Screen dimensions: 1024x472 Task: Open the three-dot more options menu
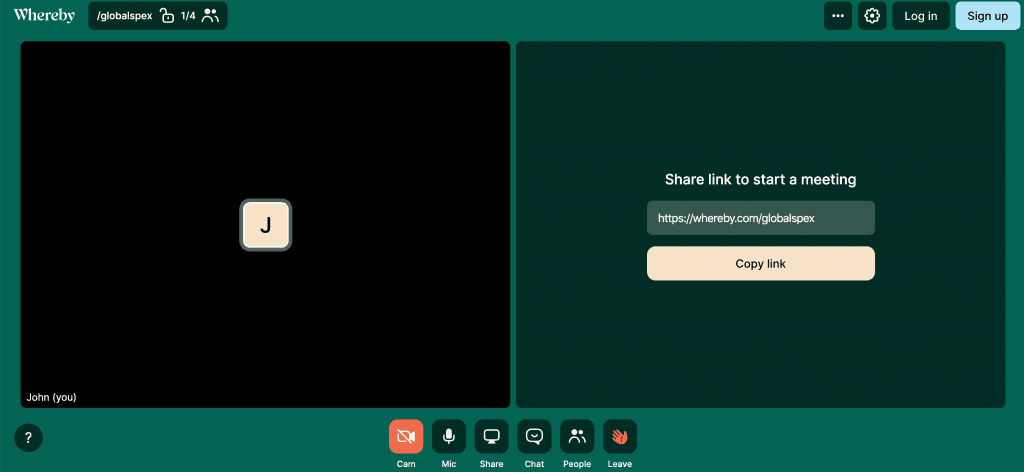[838, 16]
